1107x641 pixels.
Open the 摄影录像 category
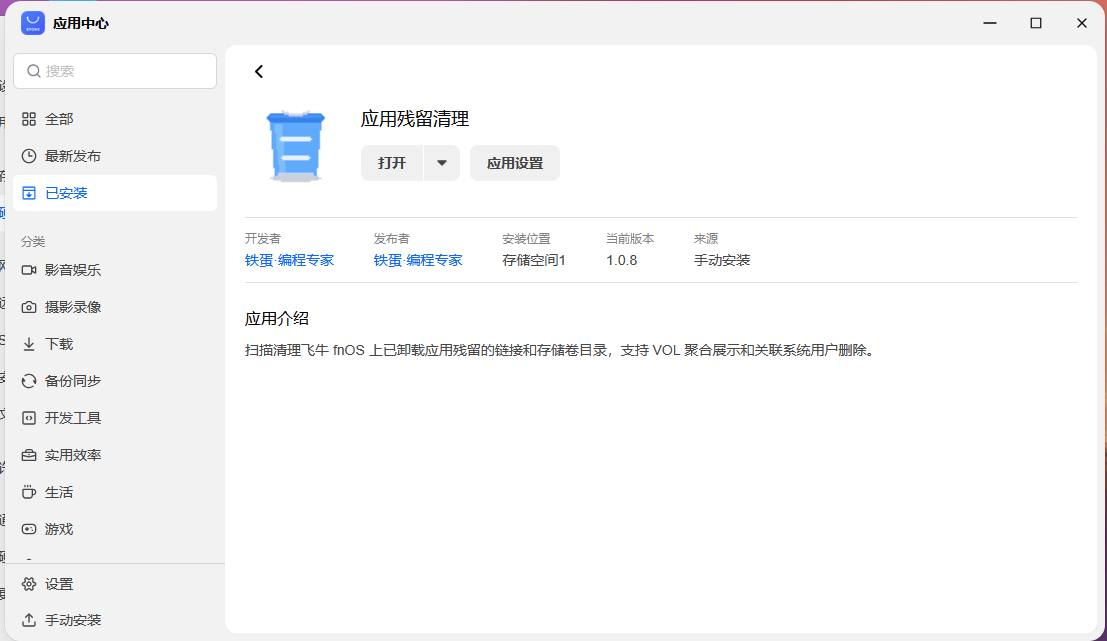pos(115,307)
